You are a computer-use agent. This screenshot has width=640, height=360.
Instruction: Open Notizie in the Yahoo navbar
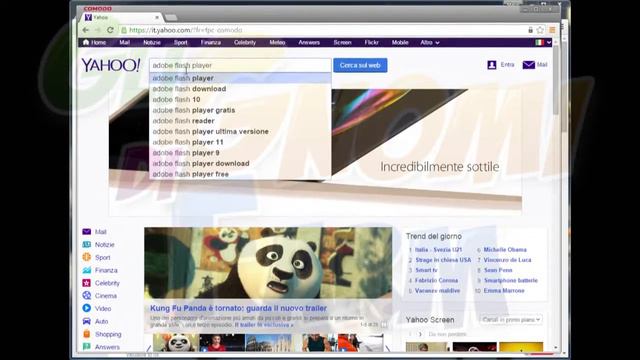(152, 42)
